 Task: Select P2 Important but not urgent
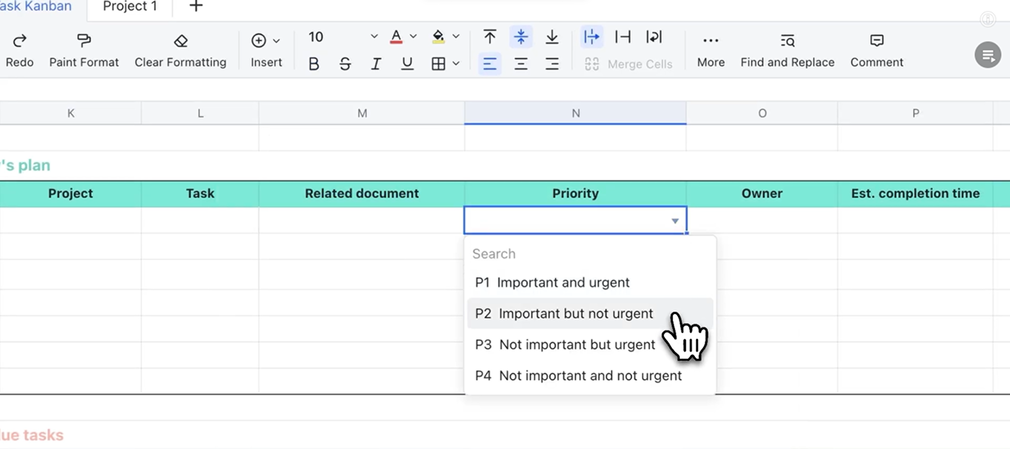coord(576,314)
